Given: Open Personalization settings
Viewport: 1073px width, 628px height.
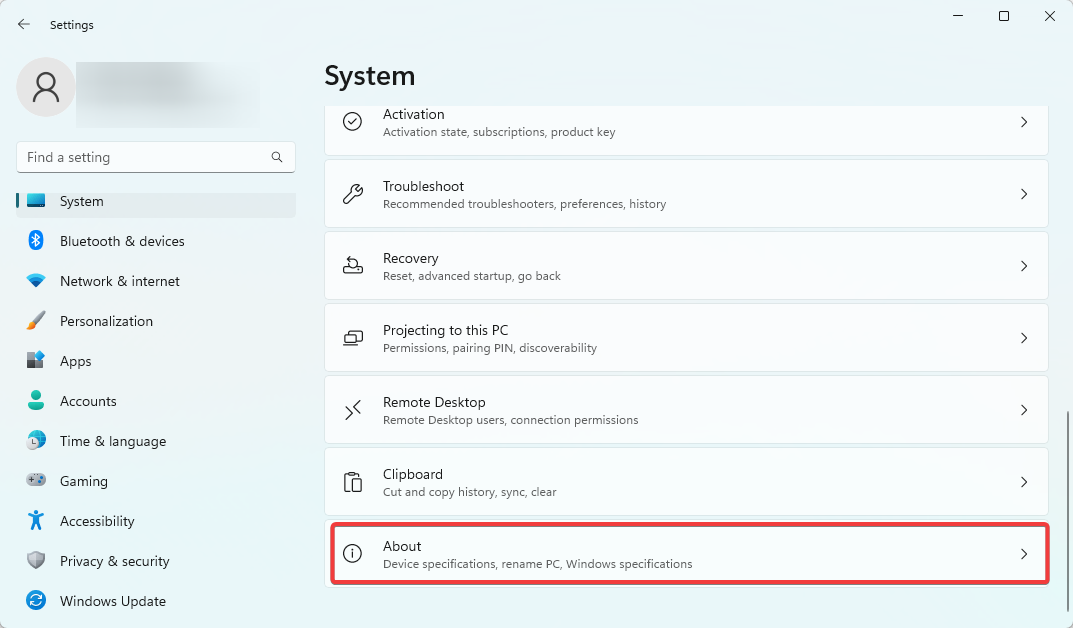Looking at the screenshot, I should click(x=156, y=321).
